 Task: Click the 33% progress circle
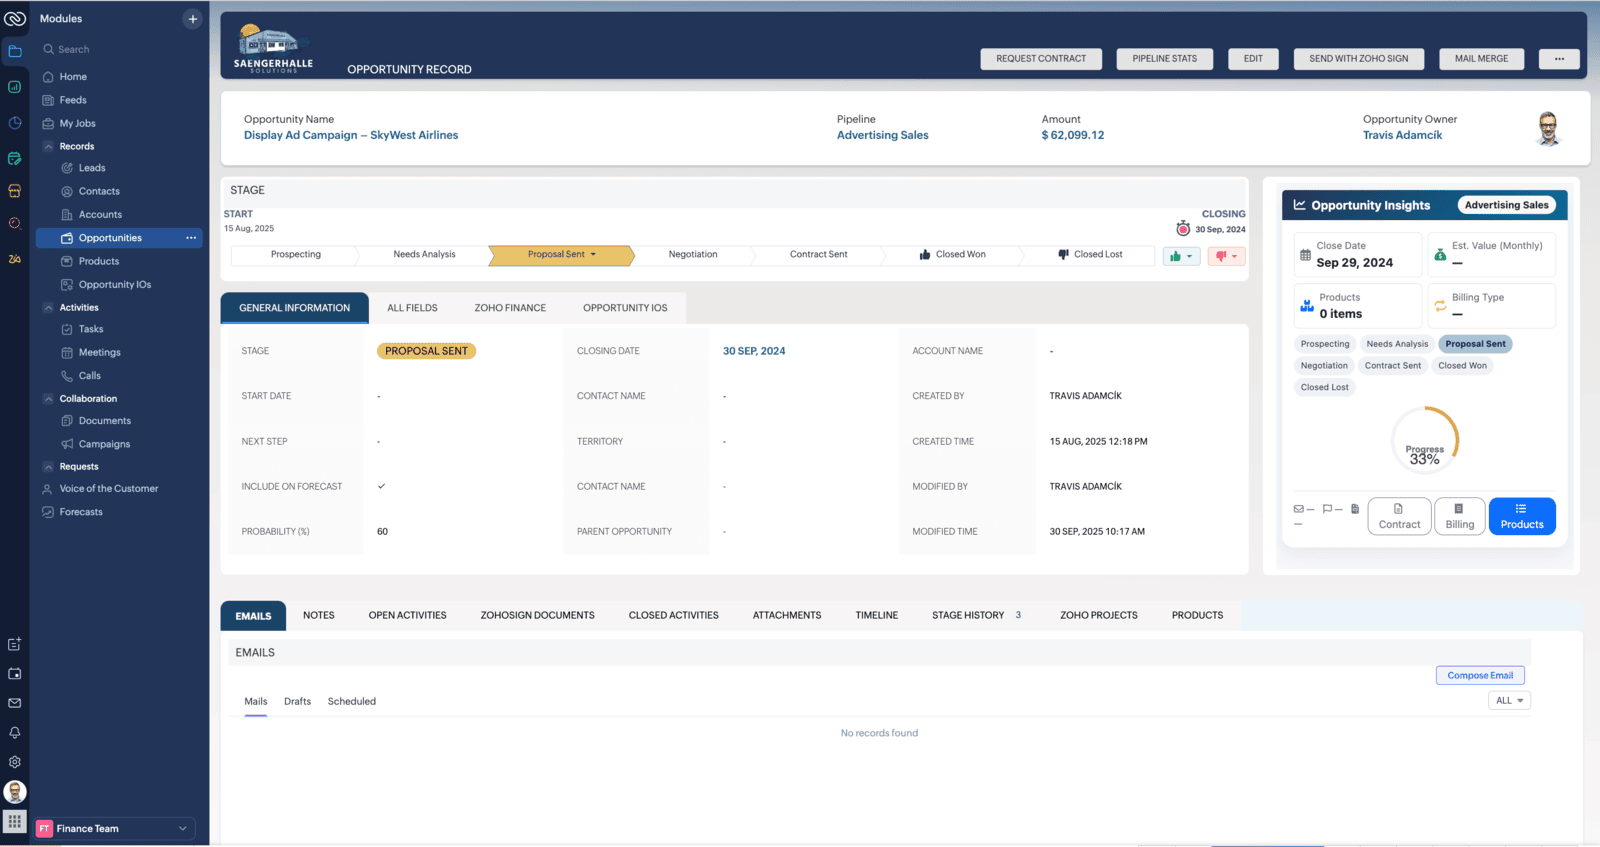1425,440
